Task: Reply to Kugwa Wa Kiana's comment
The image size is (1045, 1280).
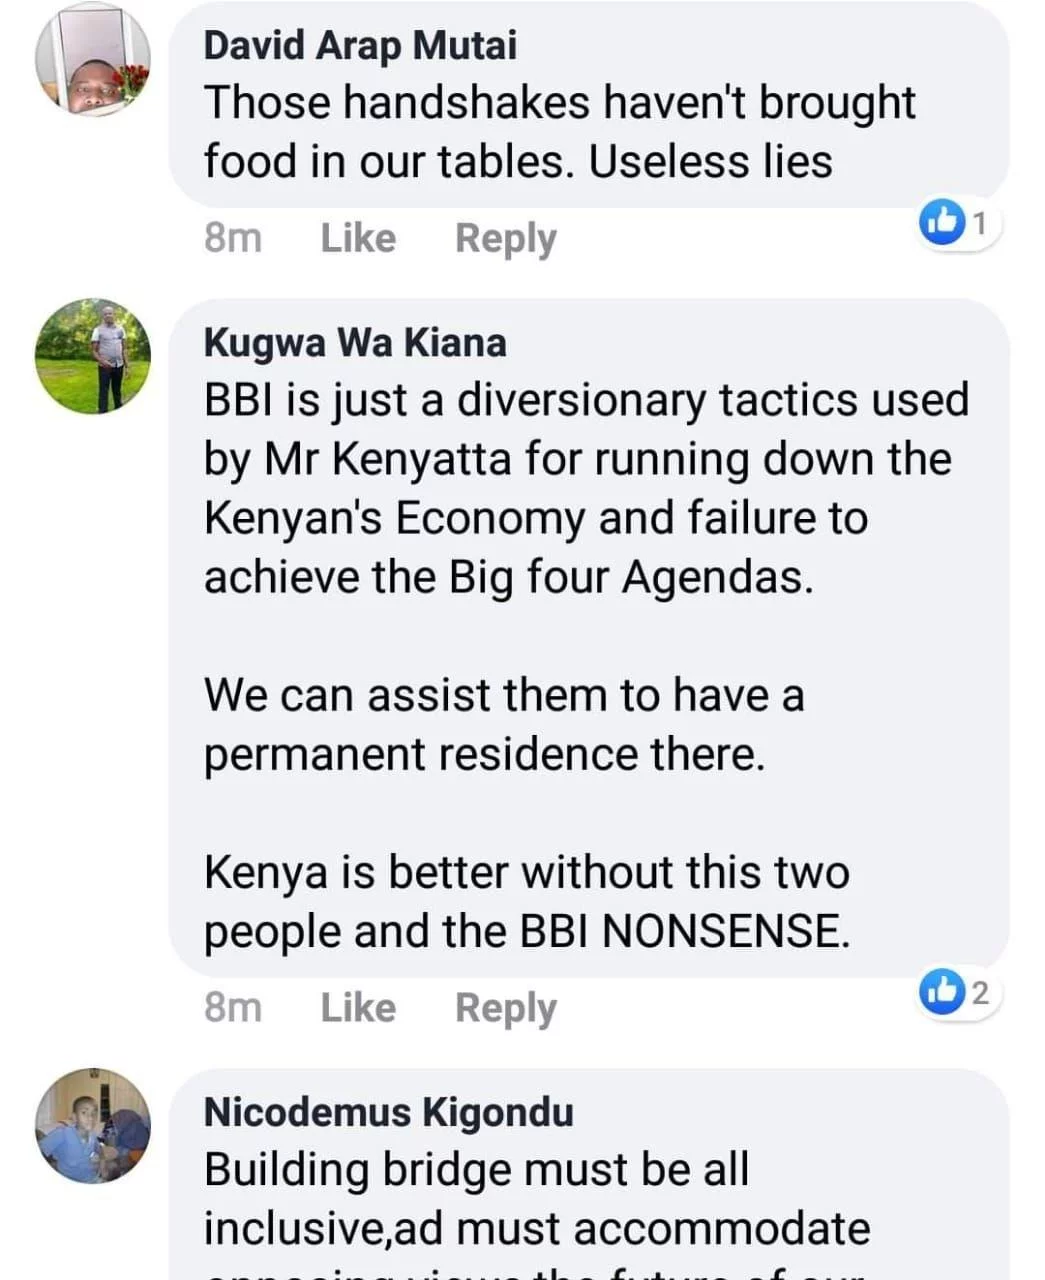Action: [x=505, y=1007]
